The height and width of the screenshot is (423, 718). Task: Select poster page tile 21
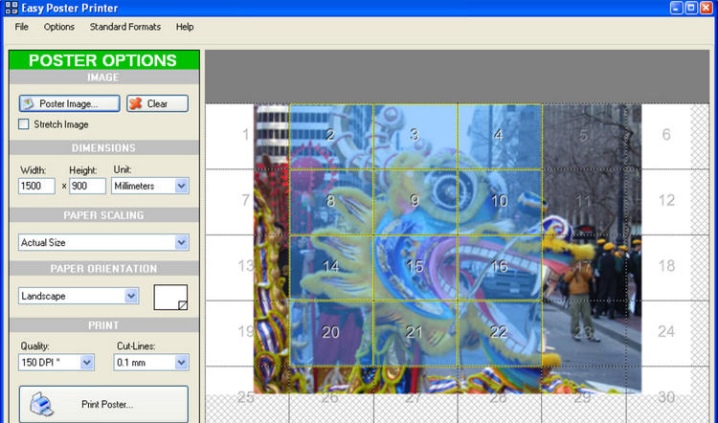(x=415, y=333)
